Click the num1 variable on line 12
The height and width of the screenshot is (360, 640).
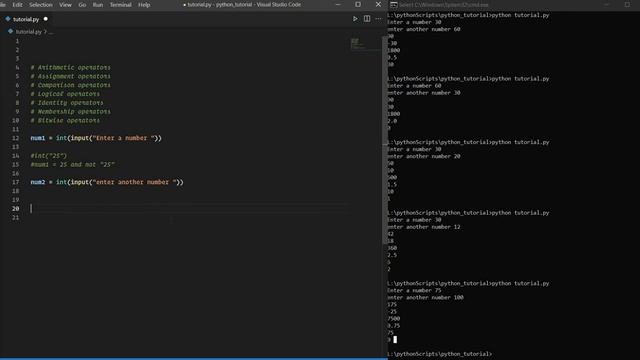[38, 138]
